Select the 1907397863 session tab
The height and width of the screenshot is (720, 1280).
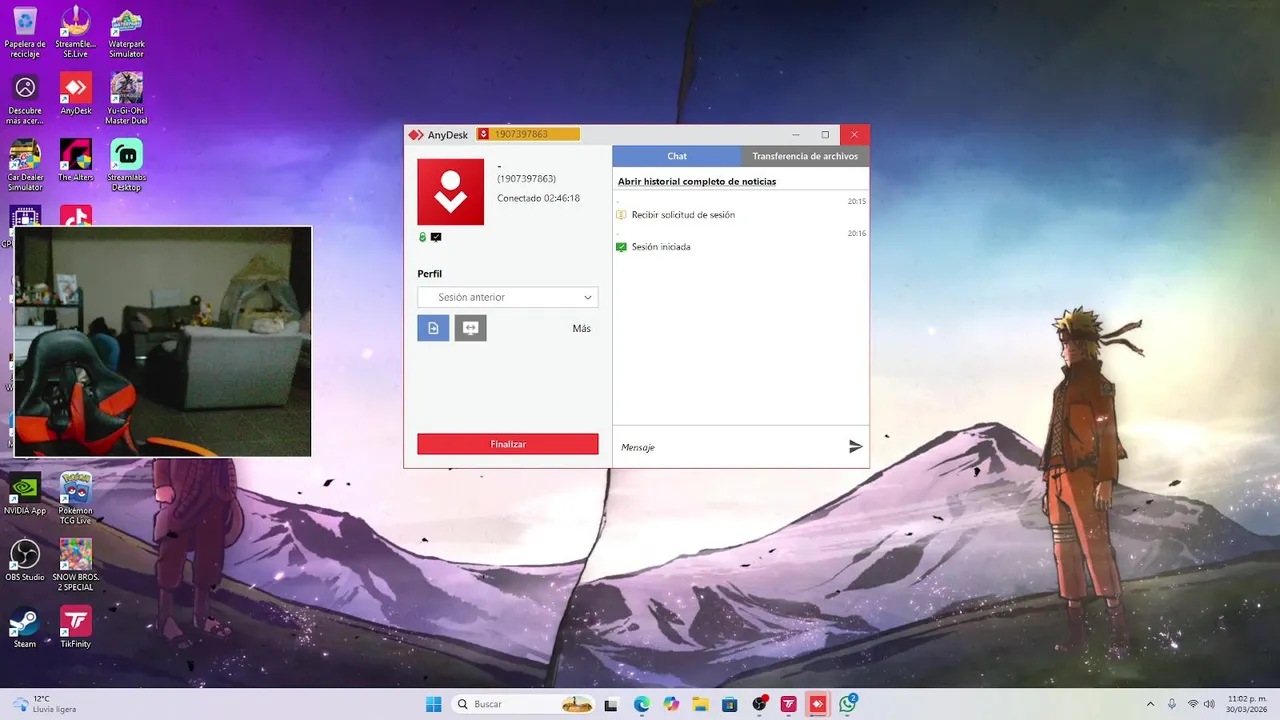pos(528,134)
